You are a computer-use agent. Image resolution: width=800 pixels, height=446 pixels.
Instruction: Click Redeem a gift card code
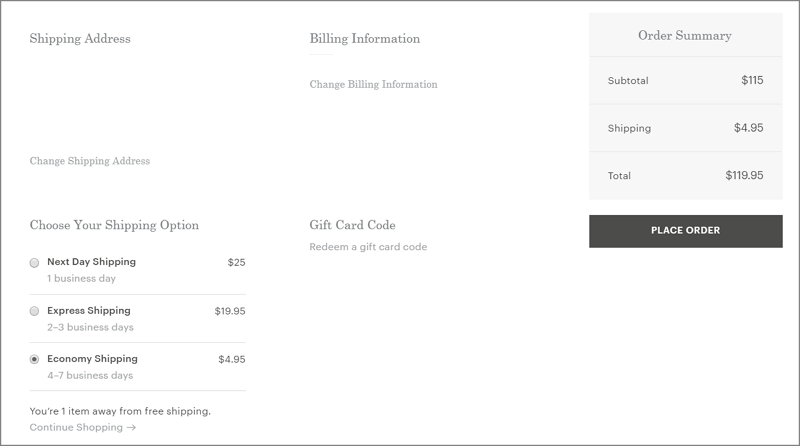pyautogui.click(x=368, y=247)
